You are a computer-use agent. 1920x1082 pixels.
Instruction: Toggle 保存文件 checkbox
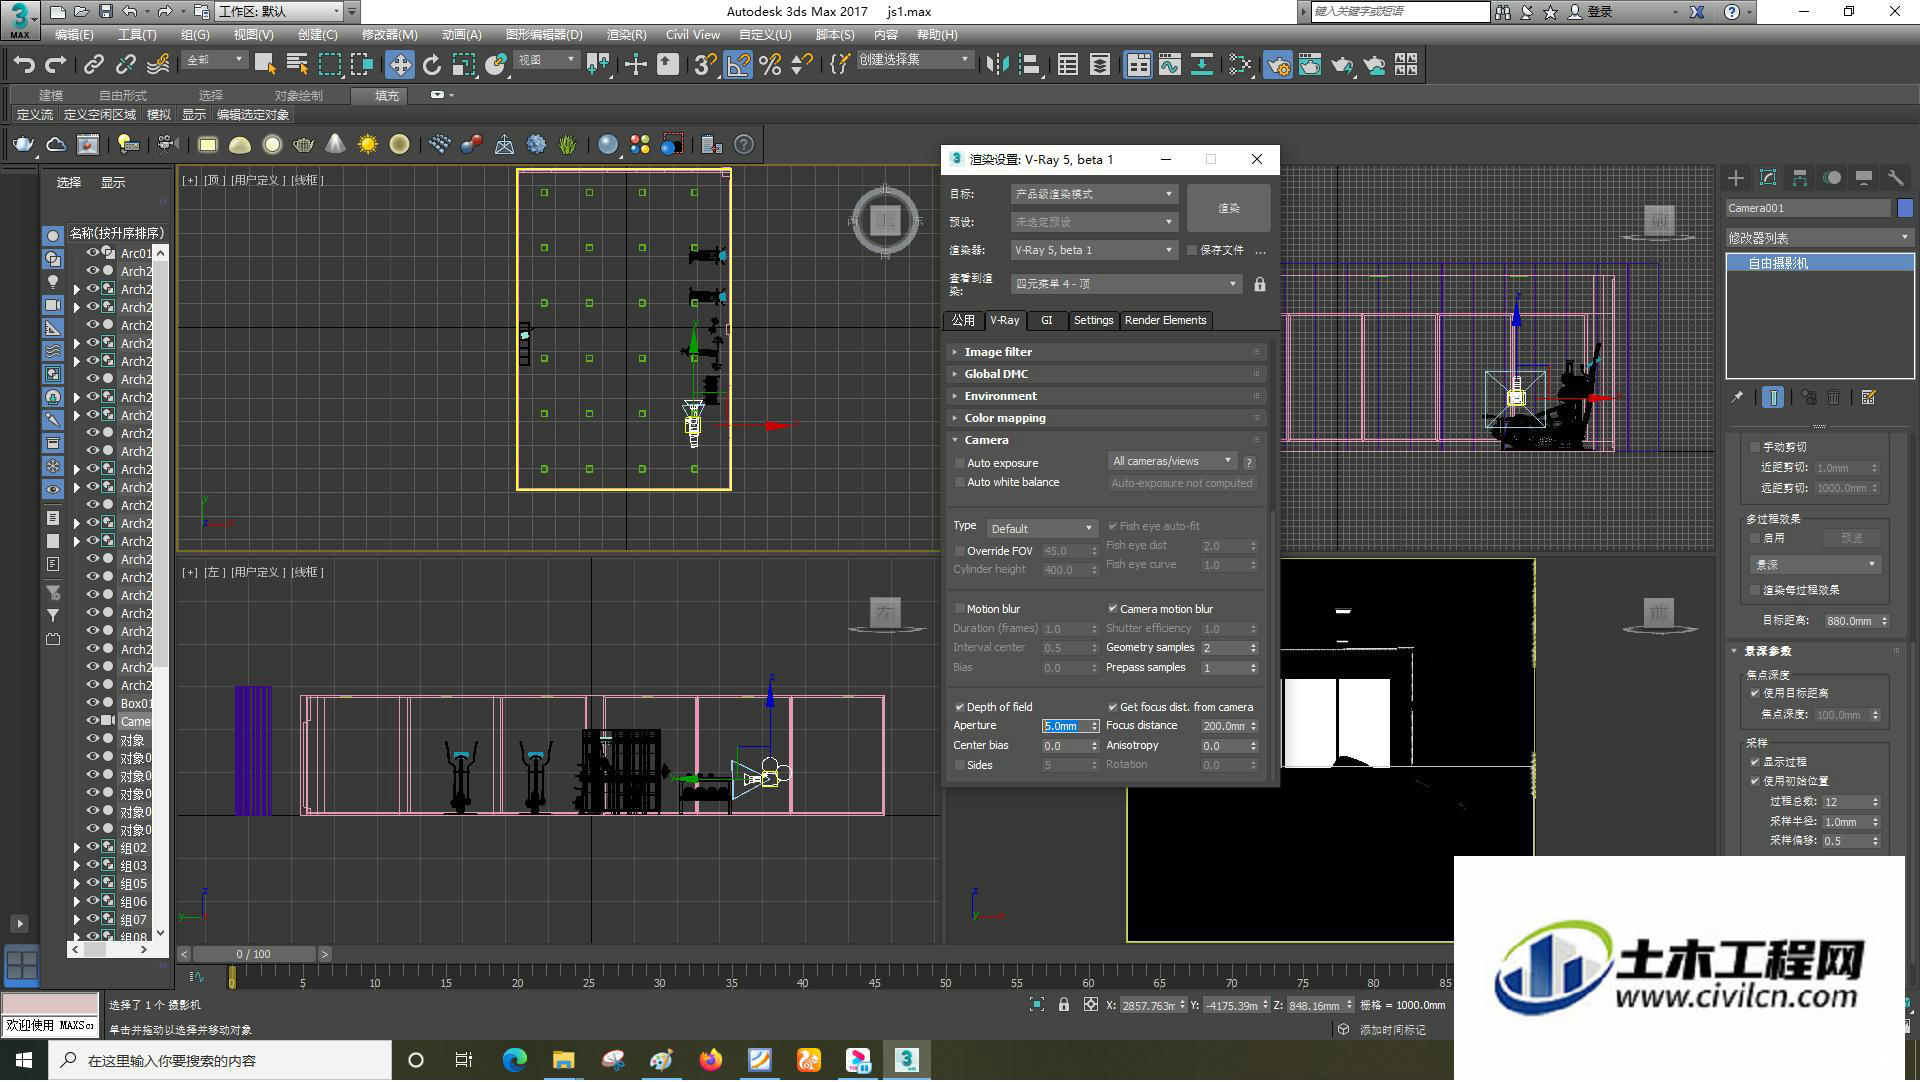pos(1192,250)
